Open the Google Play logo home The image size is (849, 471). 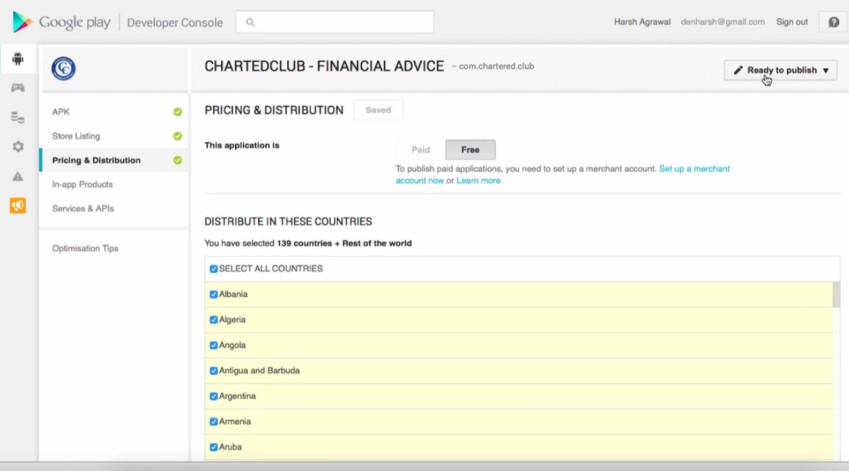pyautogui.click(x=61, y=22)
